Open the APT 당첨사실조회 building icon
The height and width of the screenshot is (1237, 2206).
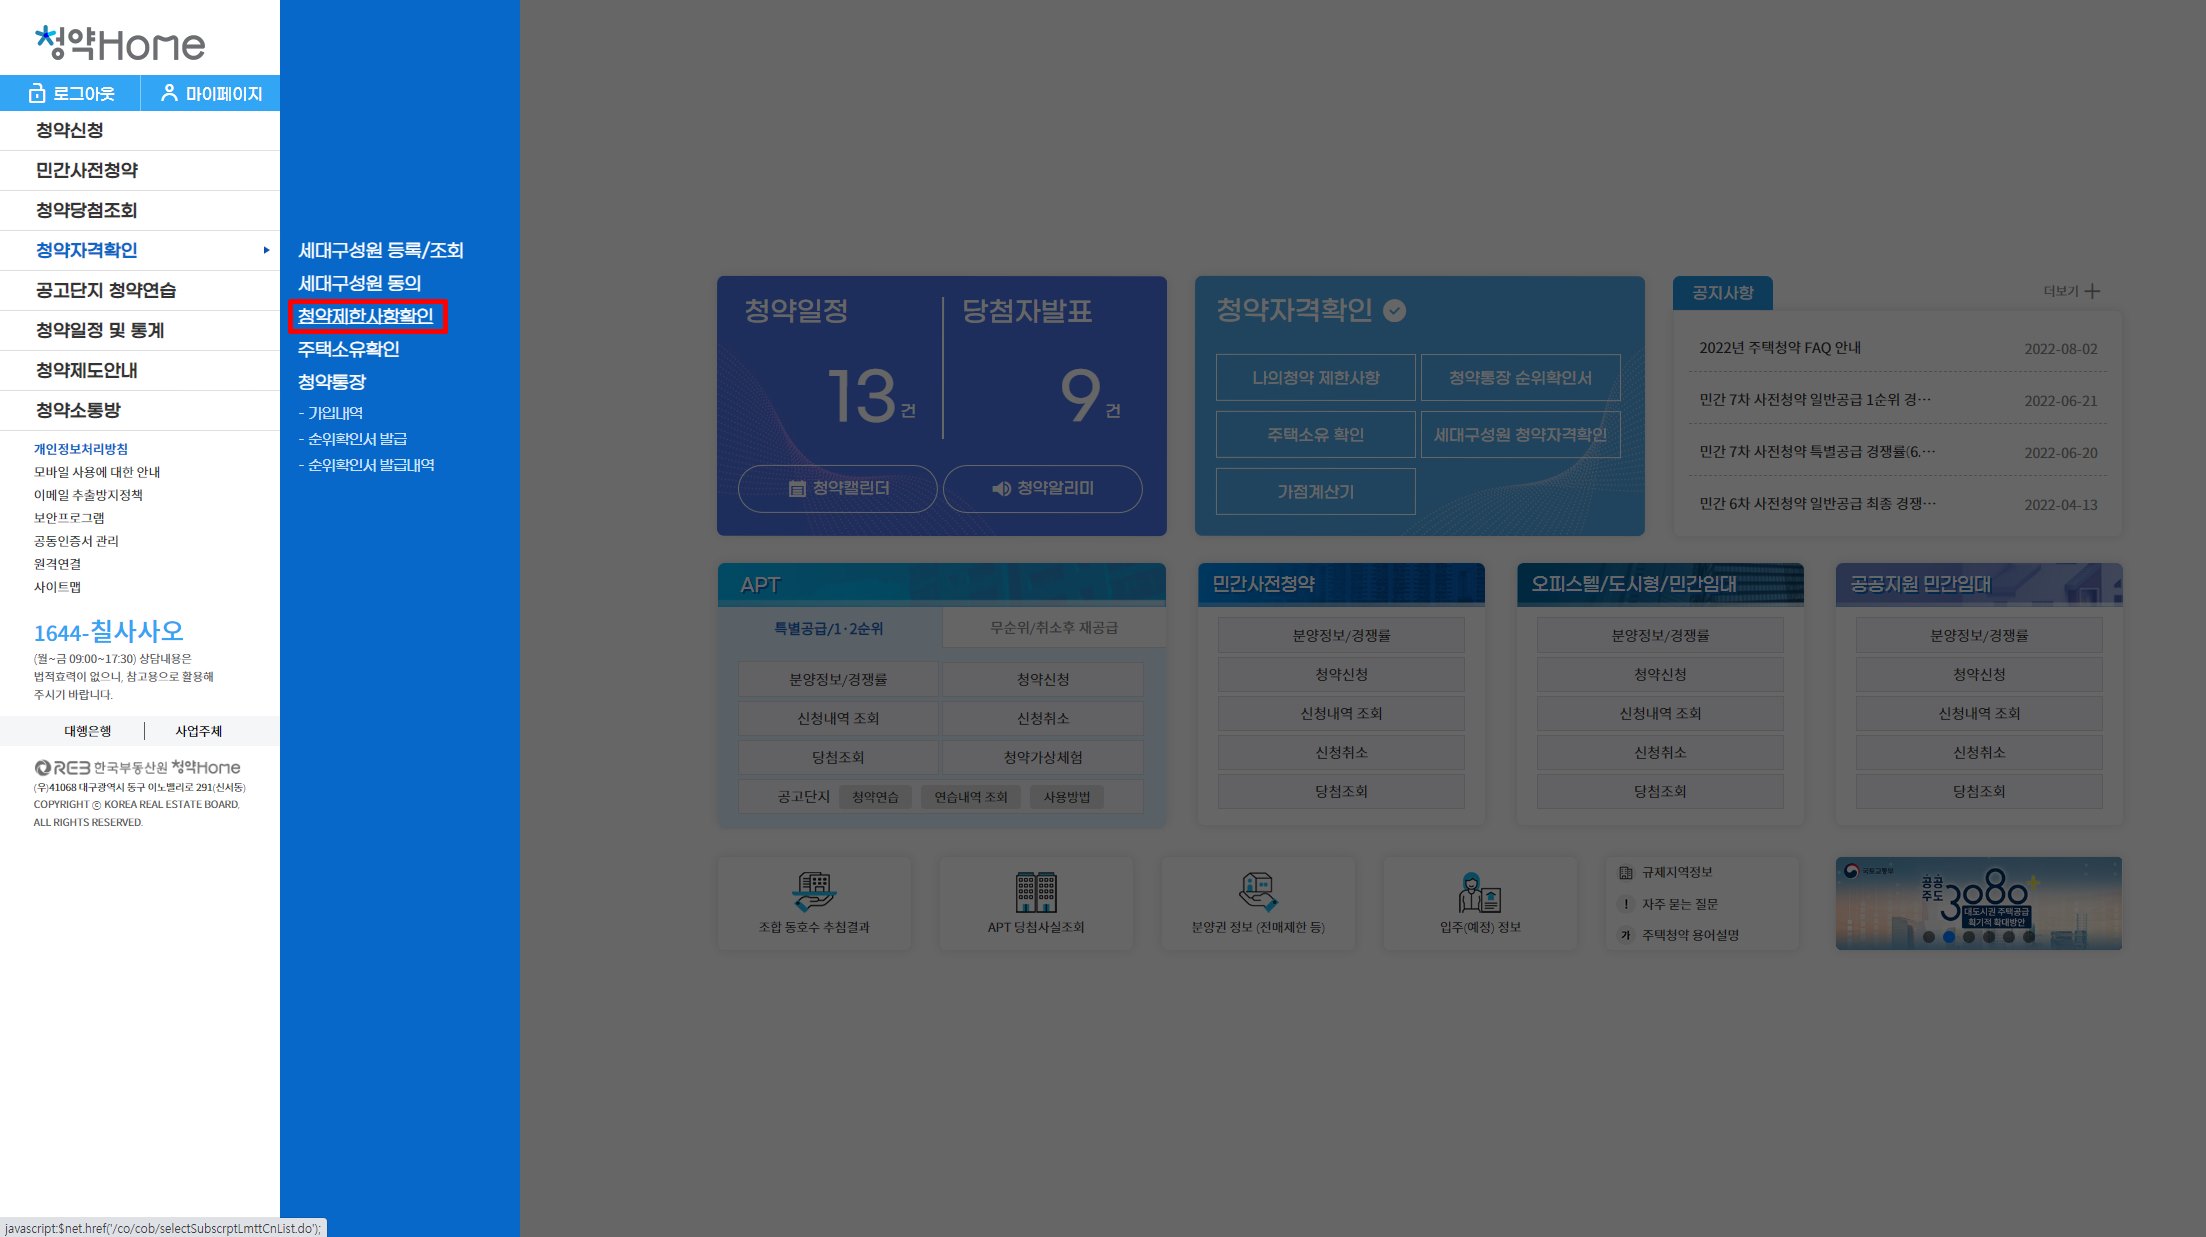pos(1036,891)
